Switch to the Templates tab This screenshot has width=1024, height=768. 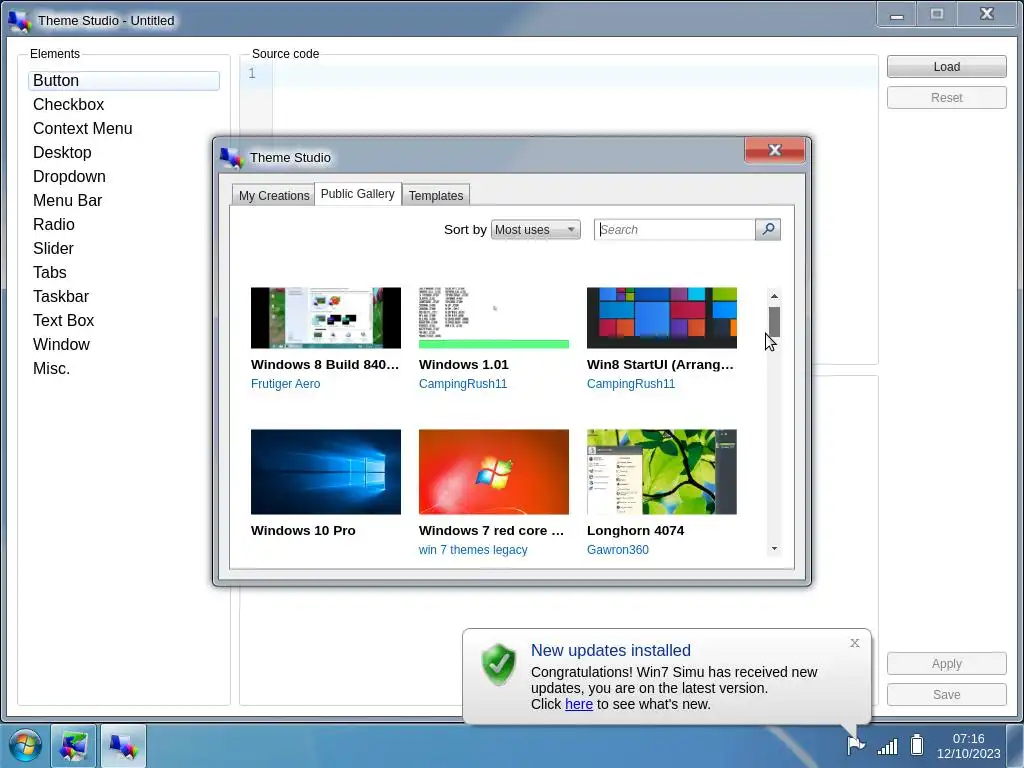[x=436, y=195]
